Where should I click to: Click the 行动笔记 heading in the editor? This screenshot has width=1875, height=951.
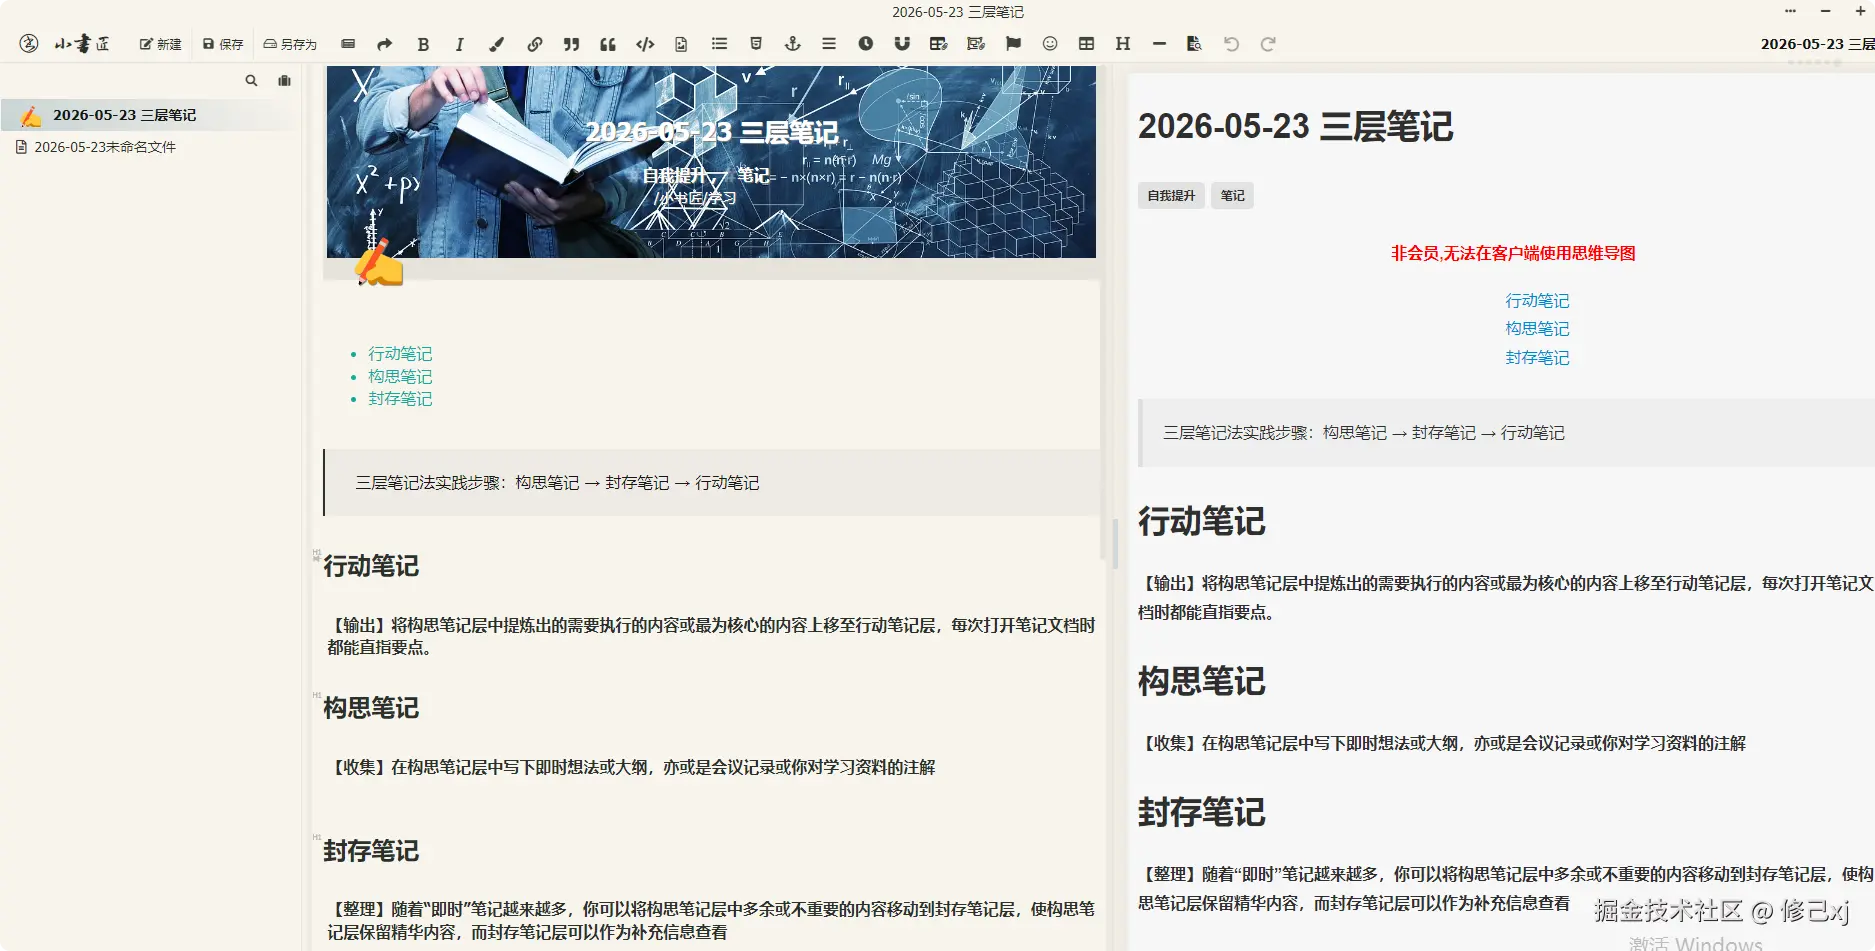coord(371,566)
